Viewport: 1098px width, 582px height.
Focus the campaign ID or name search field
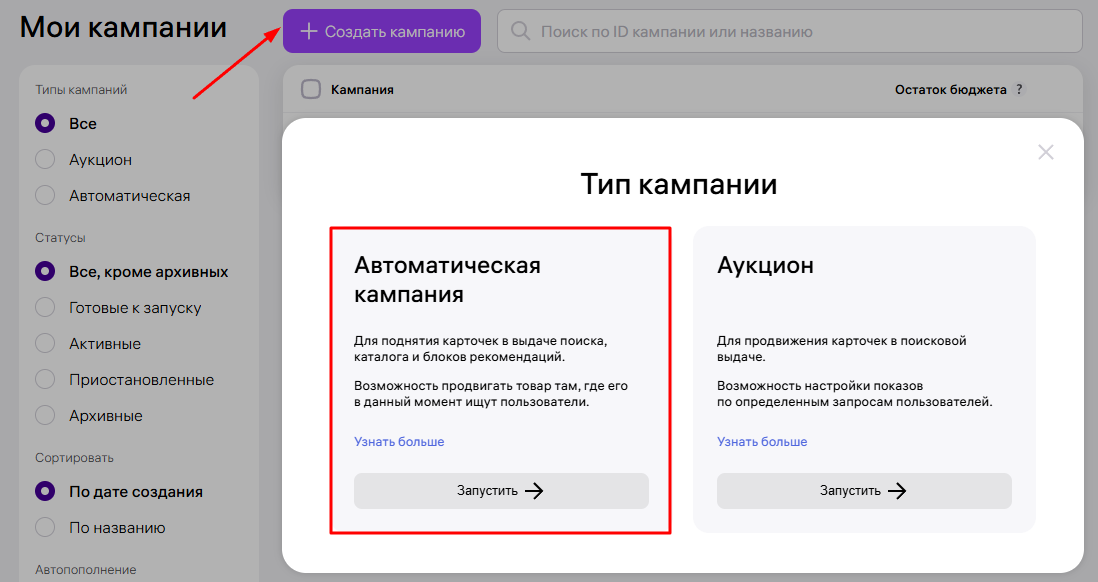[x=790, y=32]
